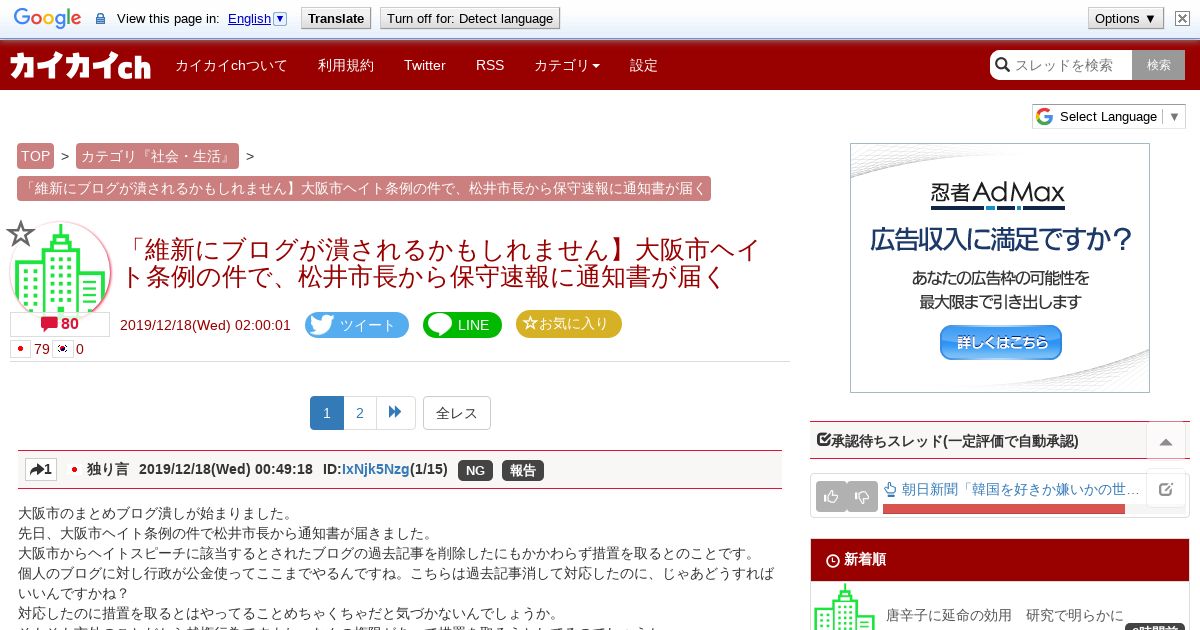Viewport: 1200px width, 630px height.
Task: Toggle the favorite star outline icon
Action: coord(21,234)
